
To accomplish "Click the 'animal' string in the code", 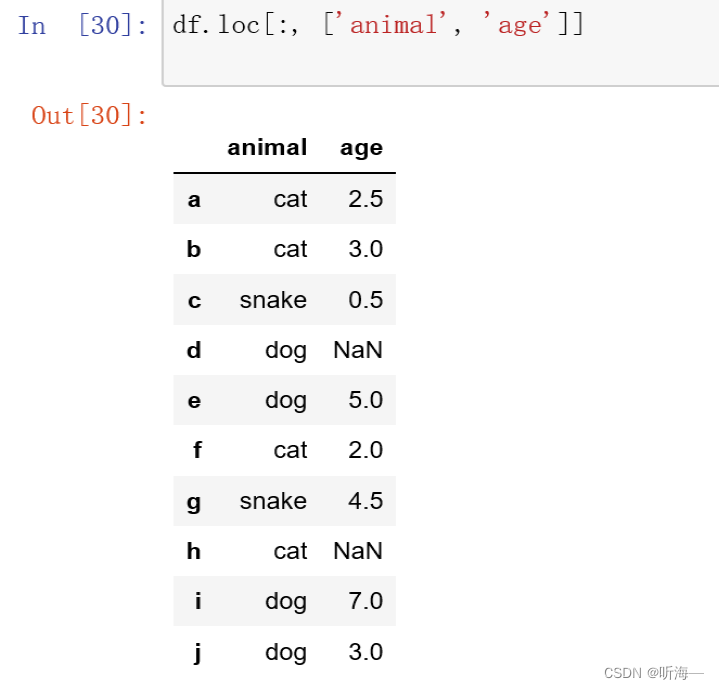I will click(392, 24).
